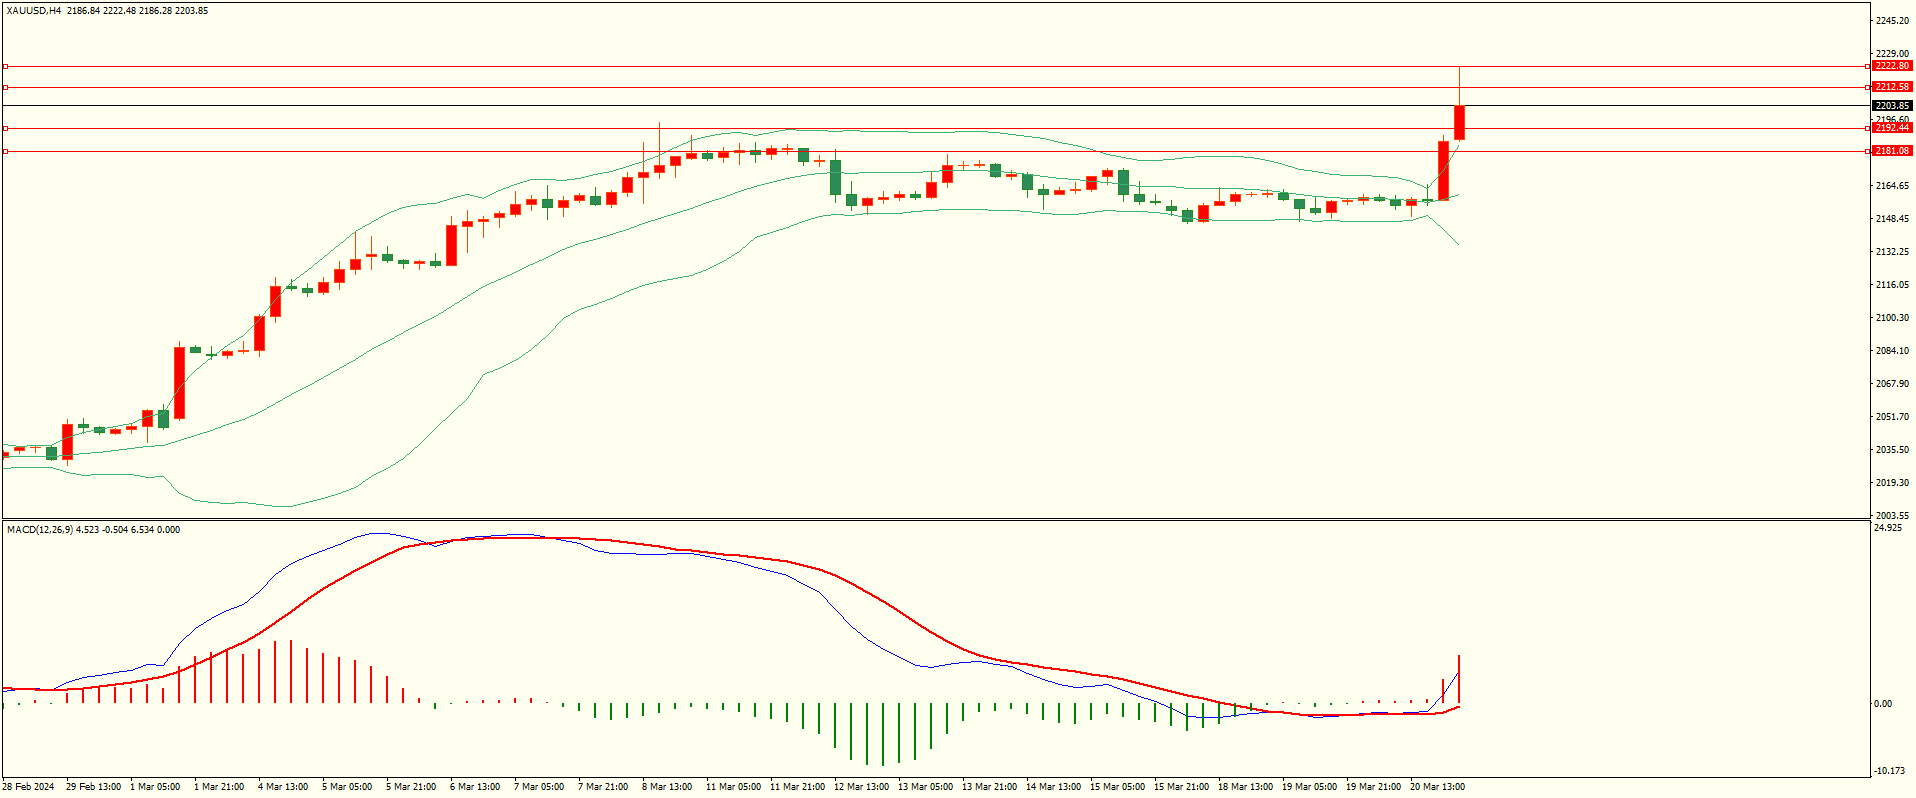Click the 2084.10 price scale value

click(1892, 351)
